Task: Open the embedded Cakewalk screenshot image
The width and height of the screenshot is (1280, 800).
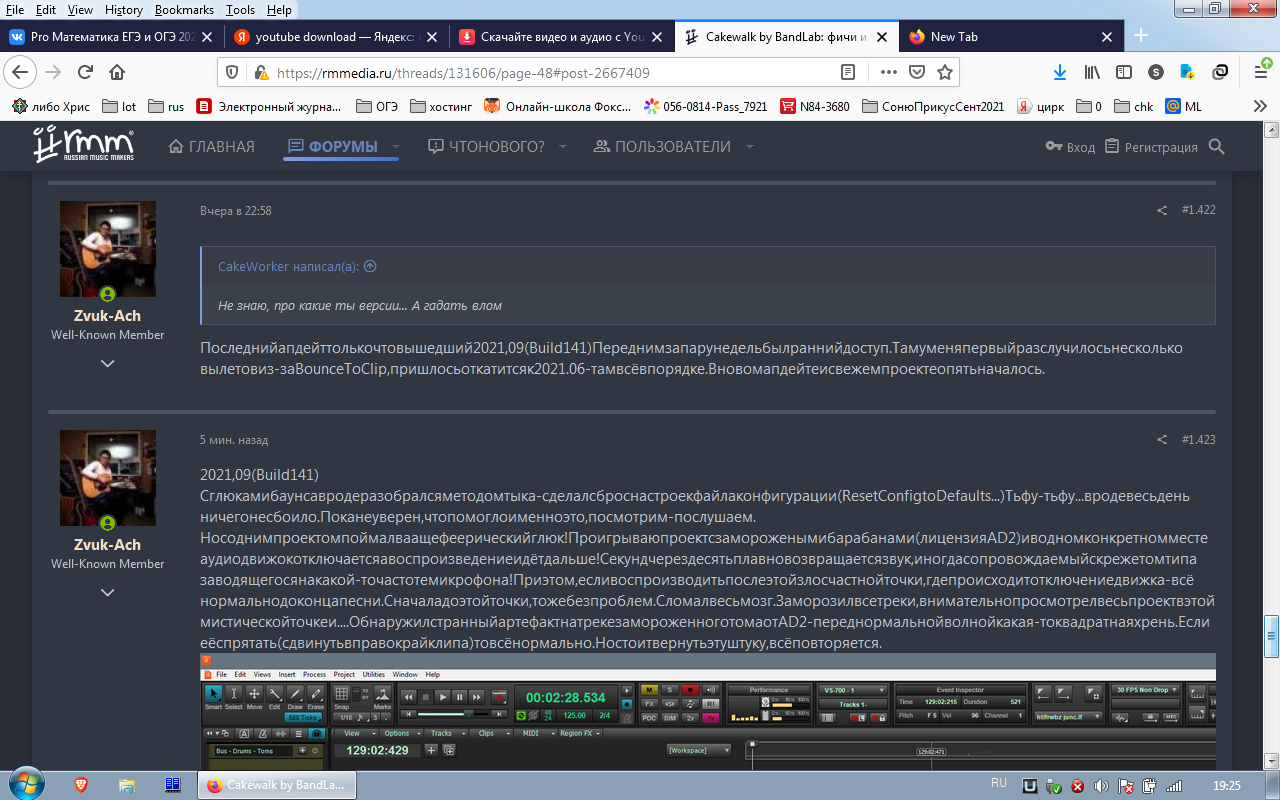Action: pyautogui.click(x=708, y=711)
